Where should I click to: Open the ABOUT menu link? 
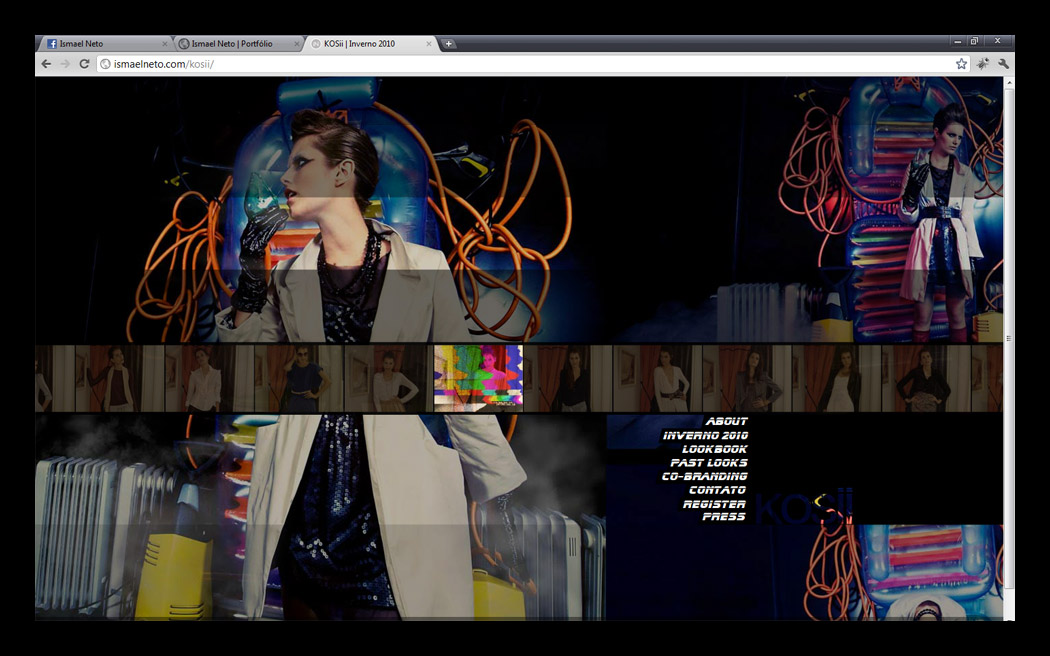(x=727, y=421)
